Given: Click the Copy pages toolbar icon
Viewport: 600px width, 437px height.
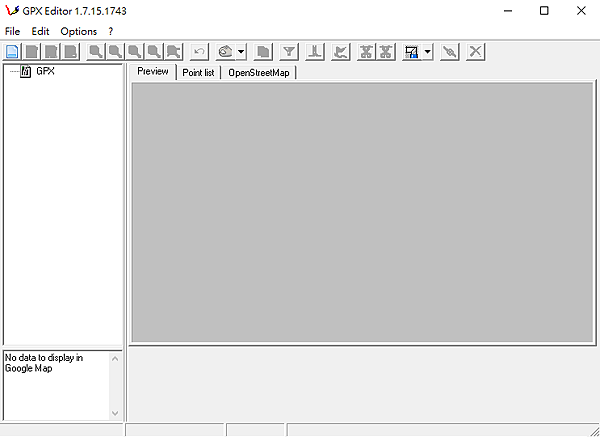Looking at the screenshot, I should point(263,52).
